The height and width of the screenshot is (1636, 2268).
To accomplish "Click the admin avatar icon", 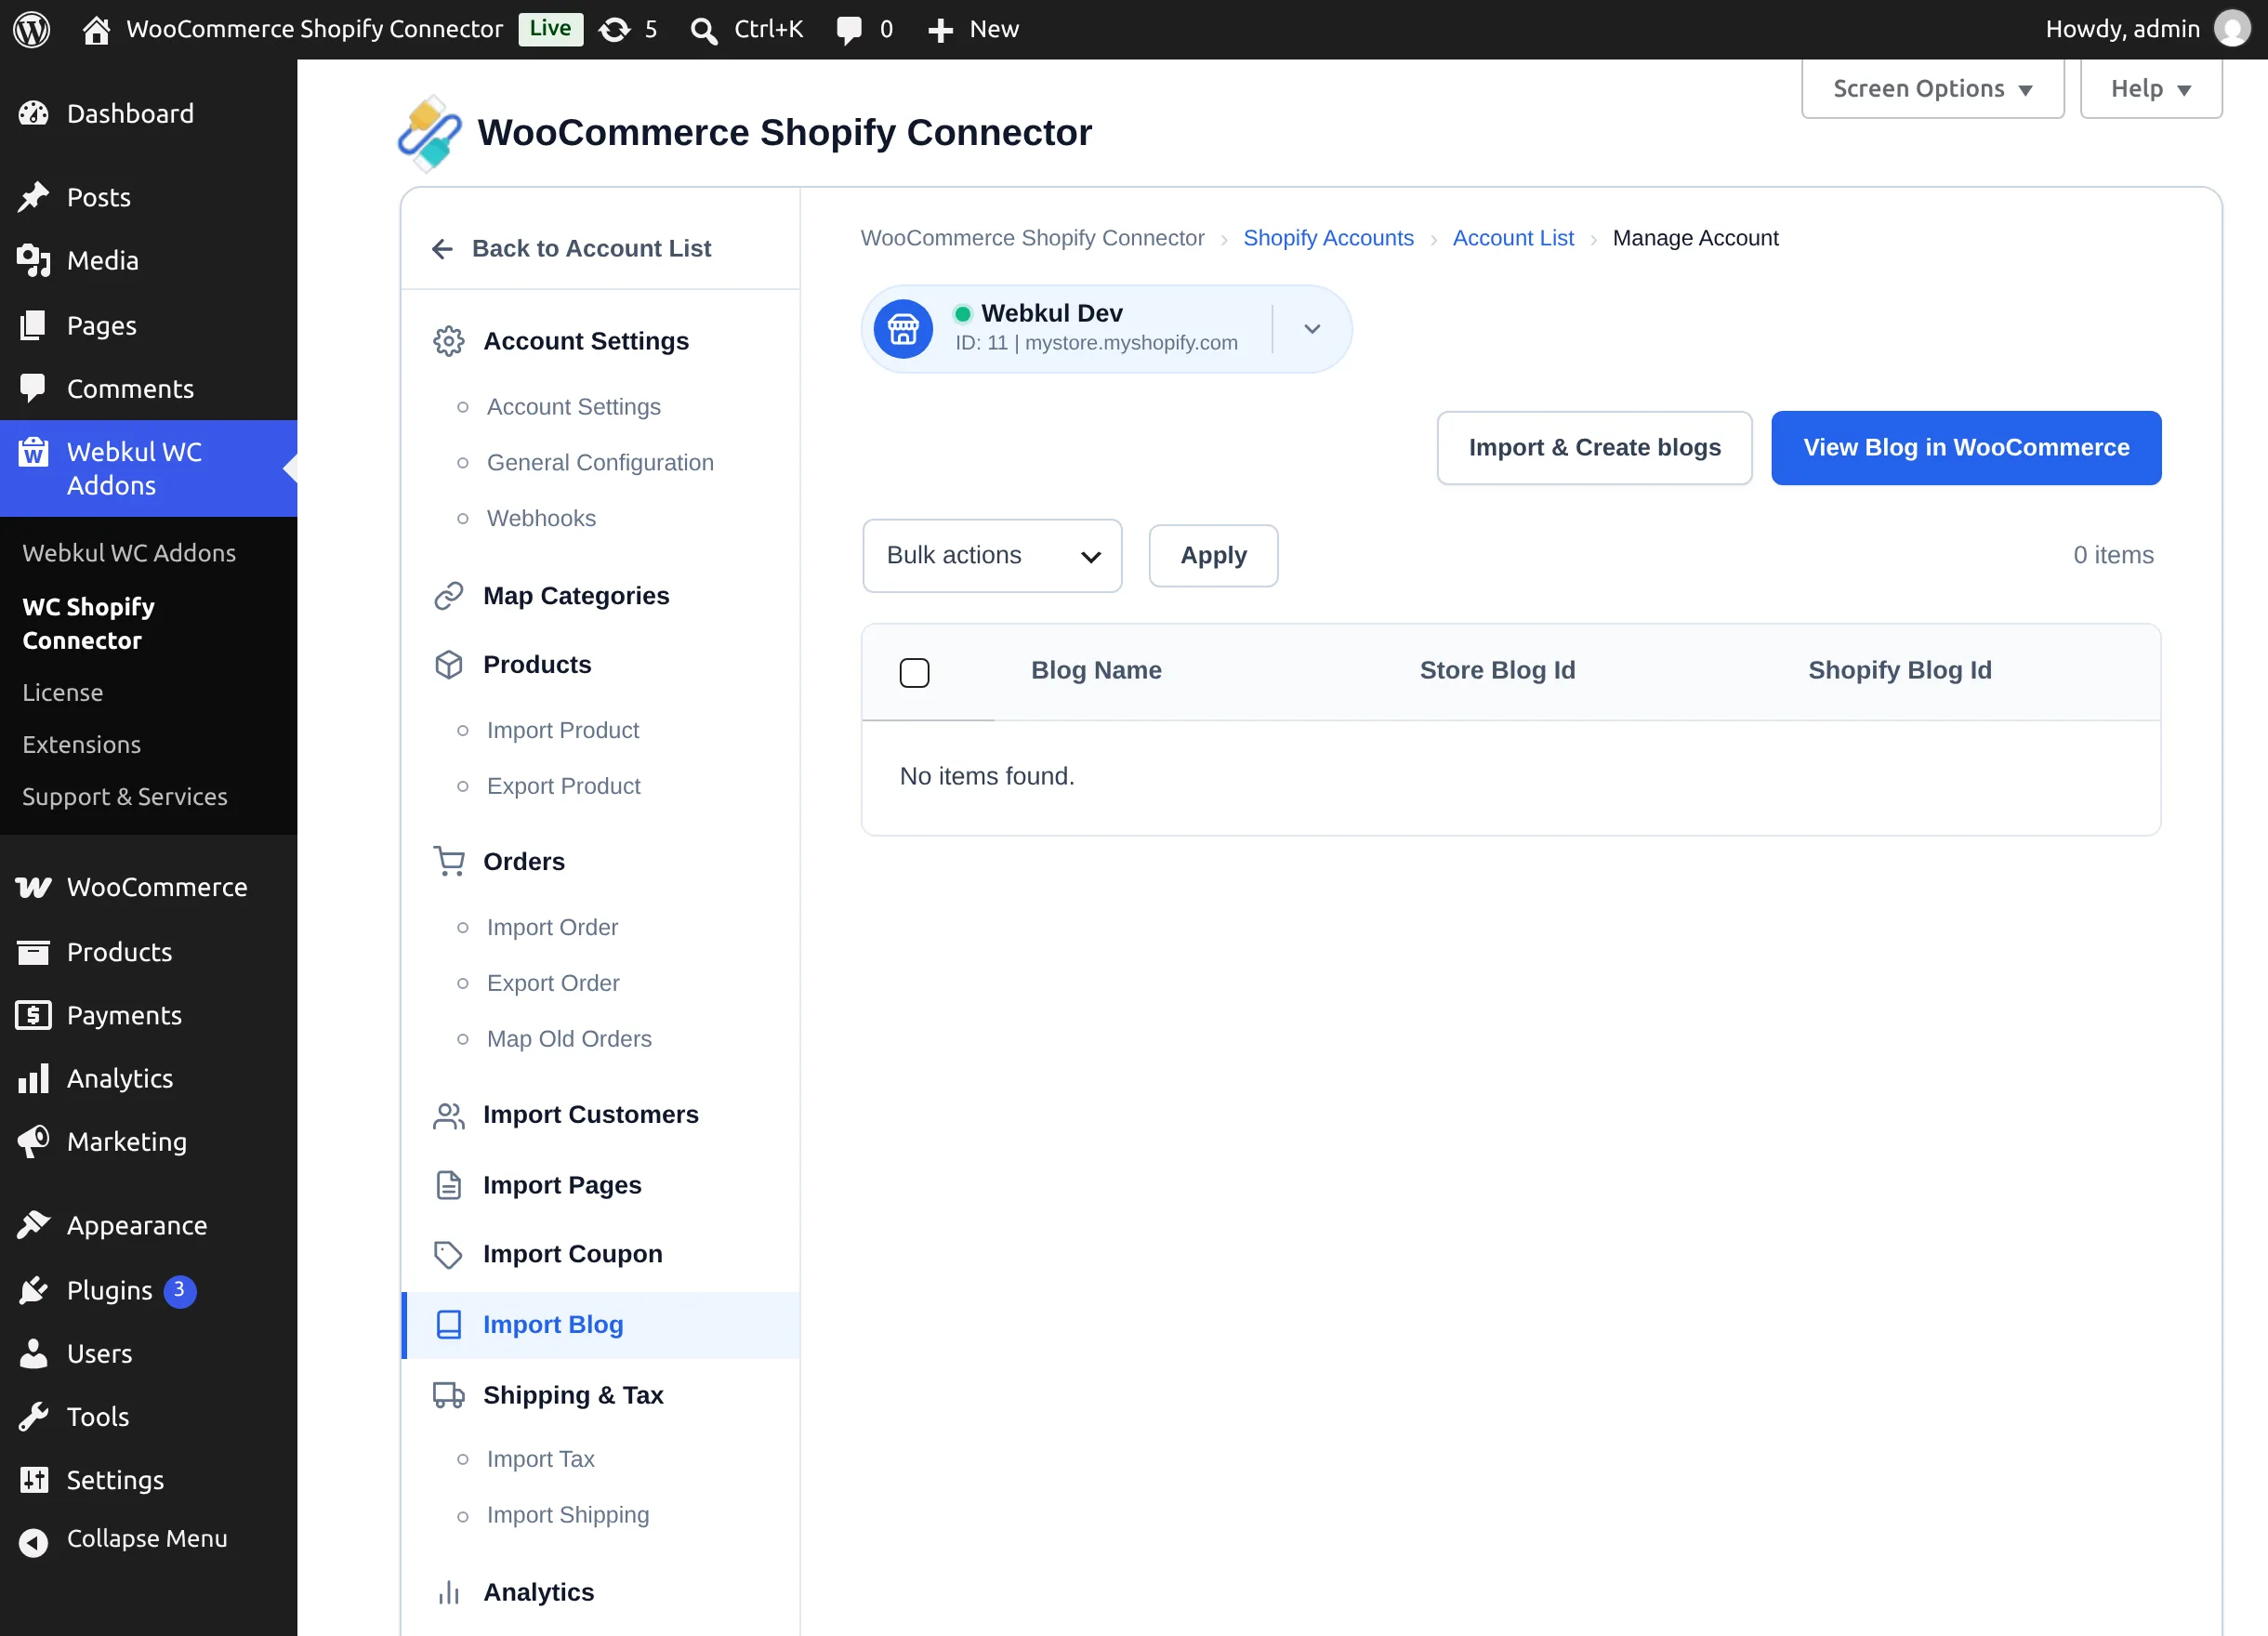I will coord(2232,29).
